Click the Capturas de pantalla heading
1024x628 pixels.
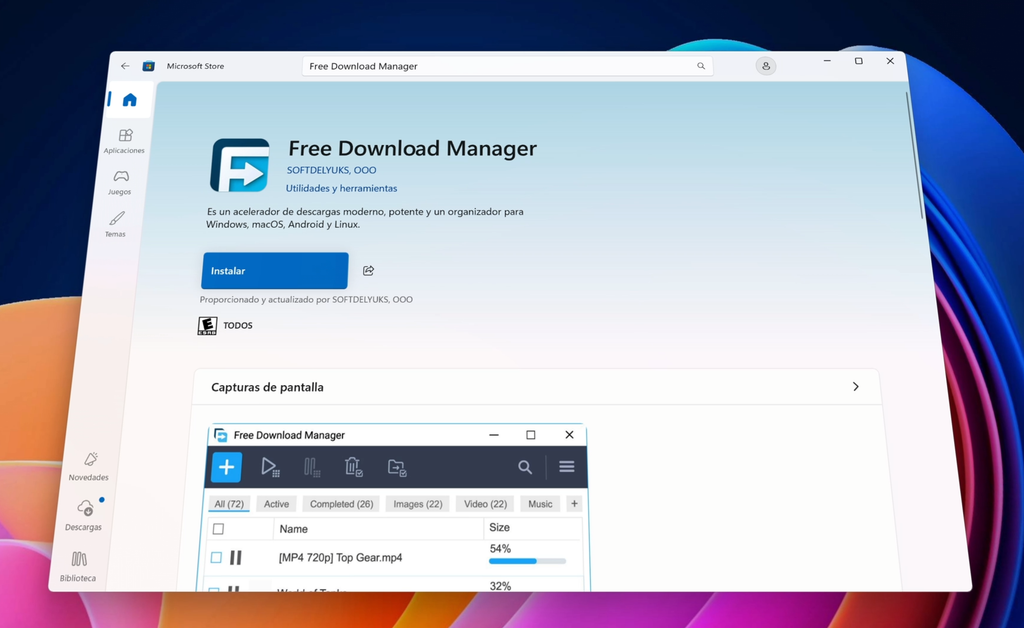[267, 387]
